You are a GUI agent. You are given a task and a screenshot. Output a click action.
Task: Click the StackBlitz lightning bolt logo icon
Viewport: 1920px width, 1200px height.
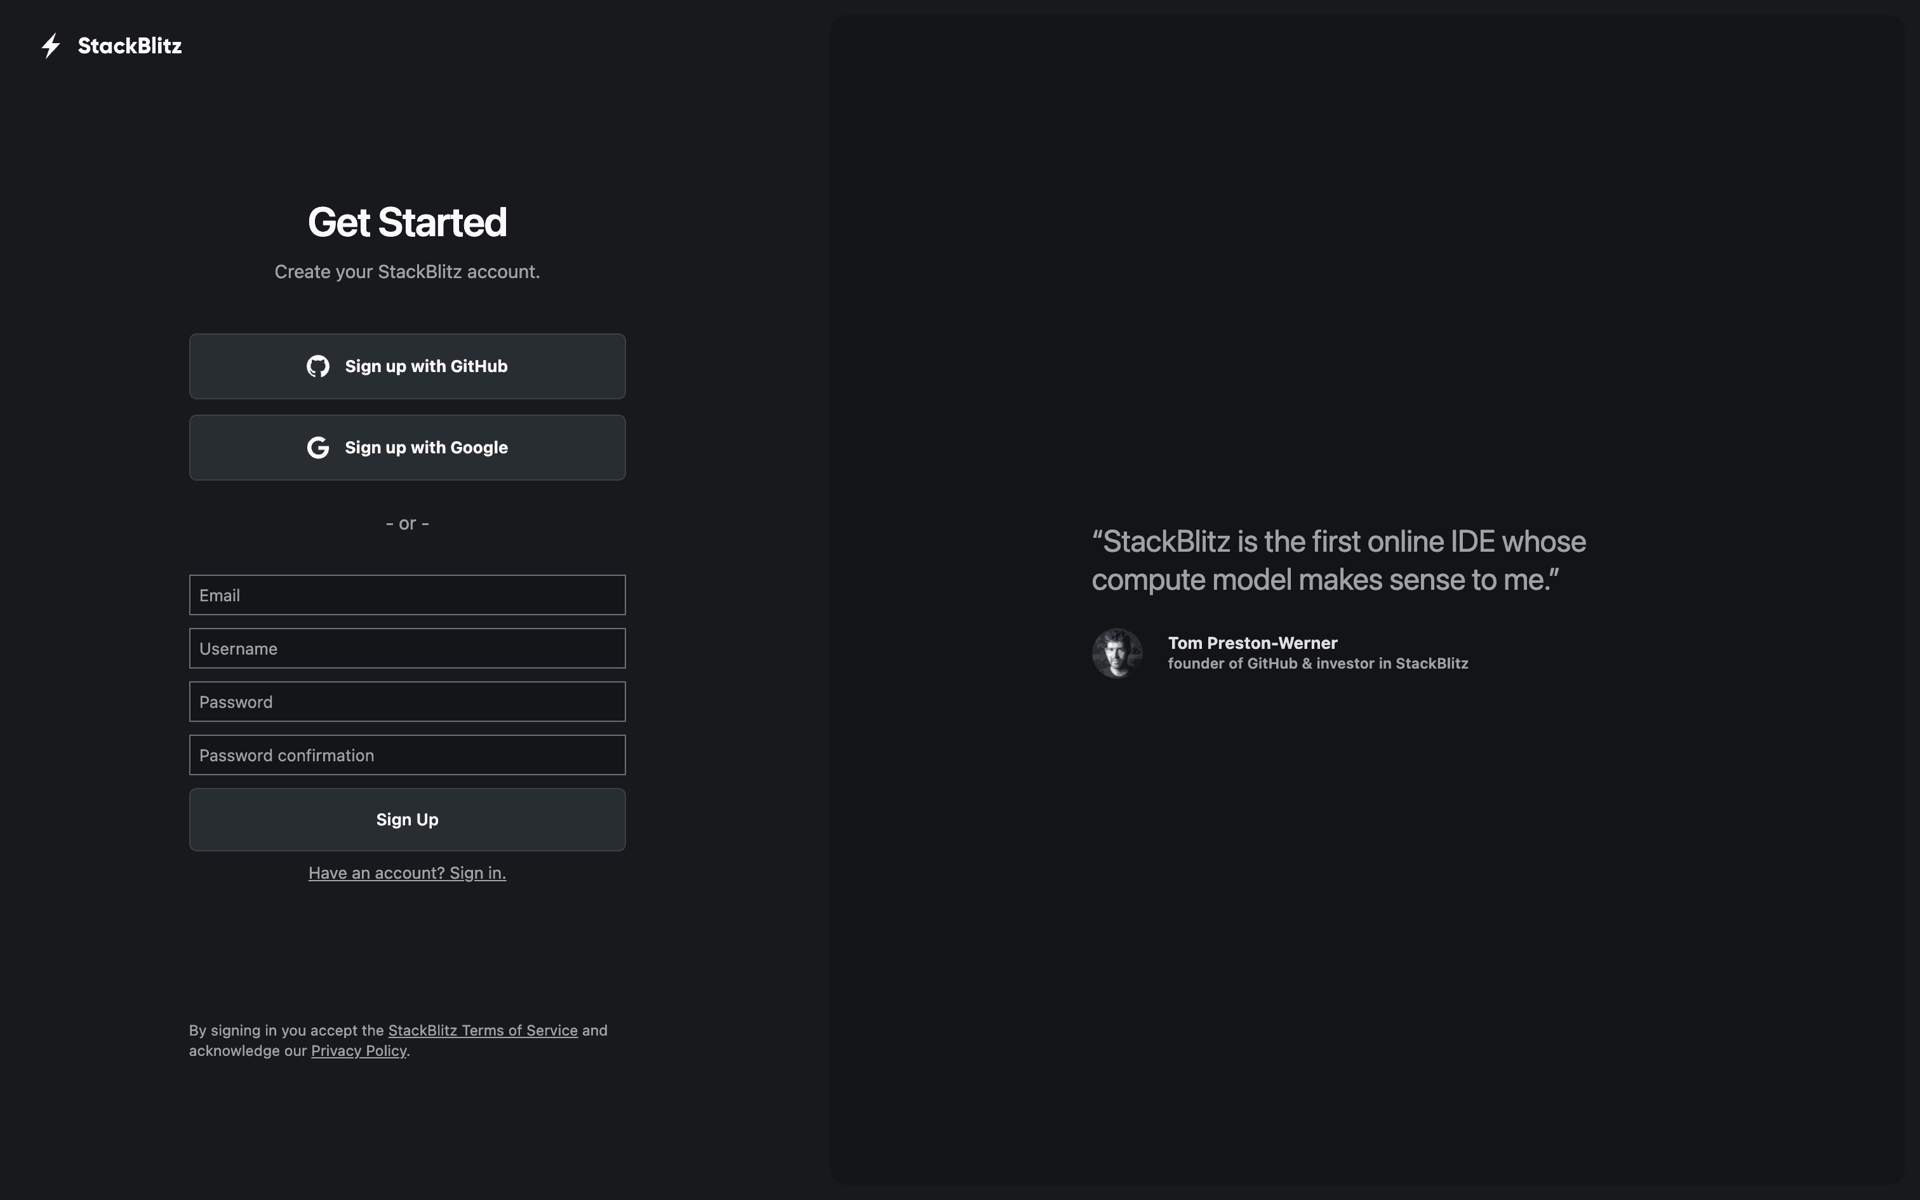[51, 46]
